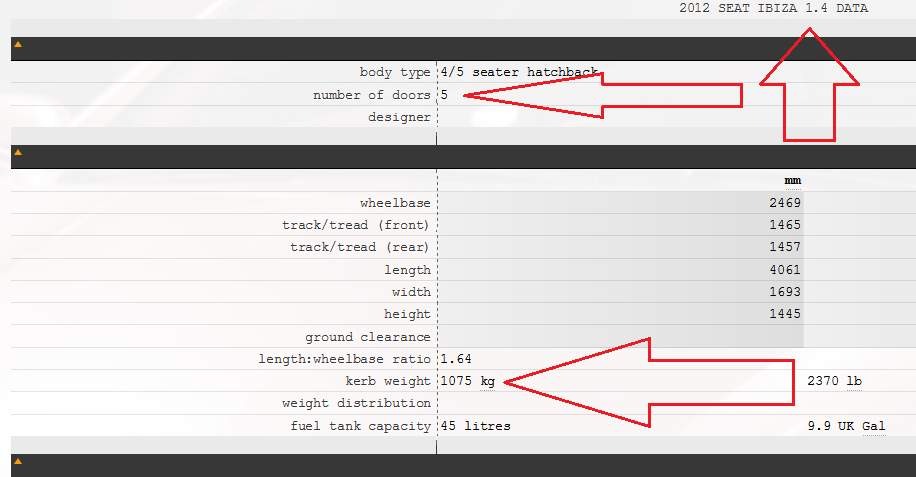
Task: Select the '9.9 UK' gallons value
Action: (831, 426)
